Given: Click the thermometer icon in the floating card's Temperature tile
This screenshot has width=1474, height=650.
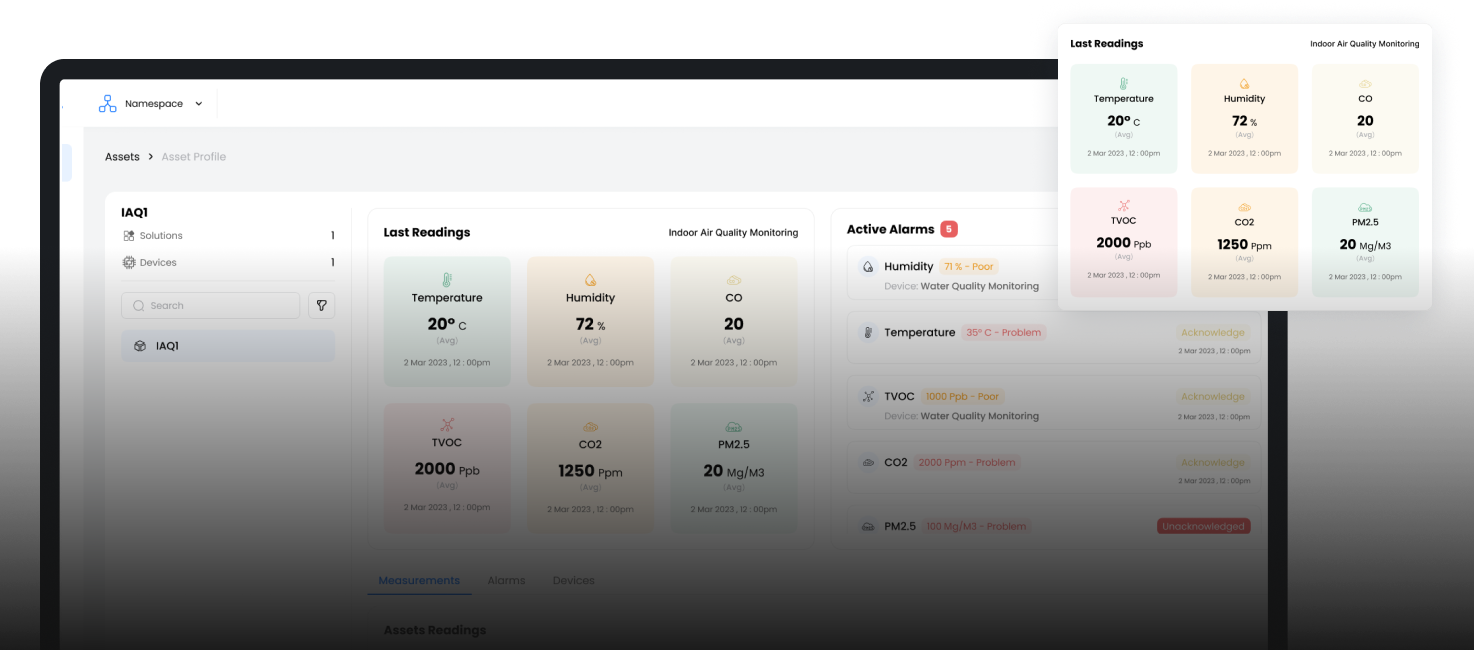Looking at the screenshot, I should (1124, 84).
